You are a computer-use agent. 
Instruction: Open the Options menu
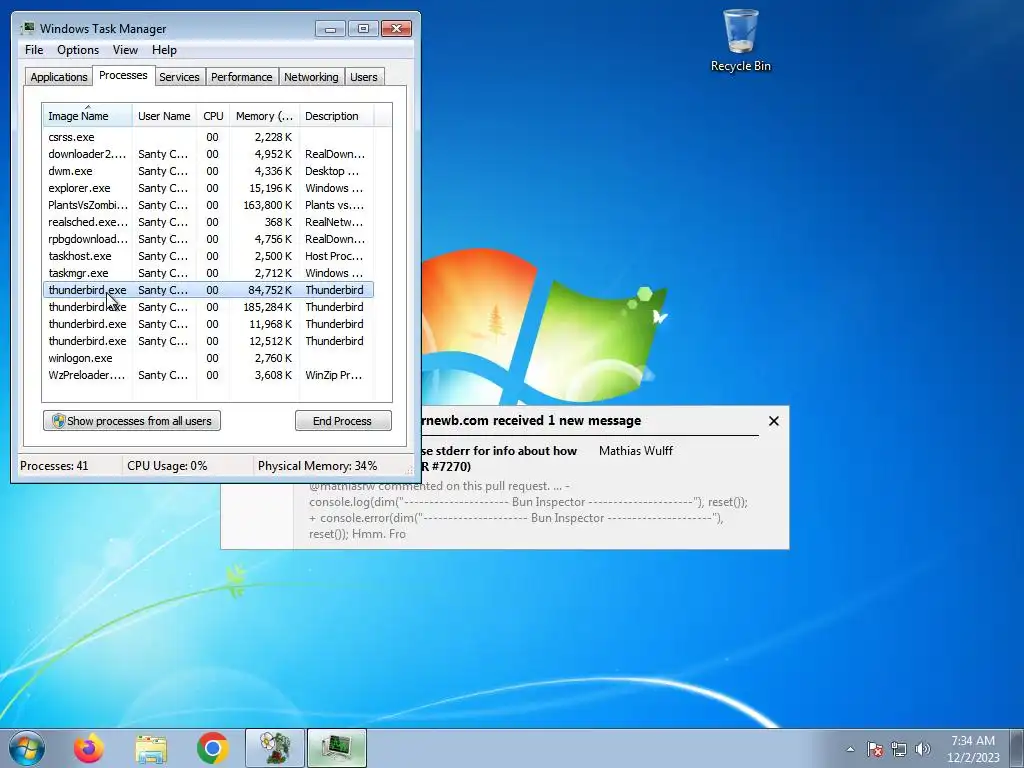point(78,50)
